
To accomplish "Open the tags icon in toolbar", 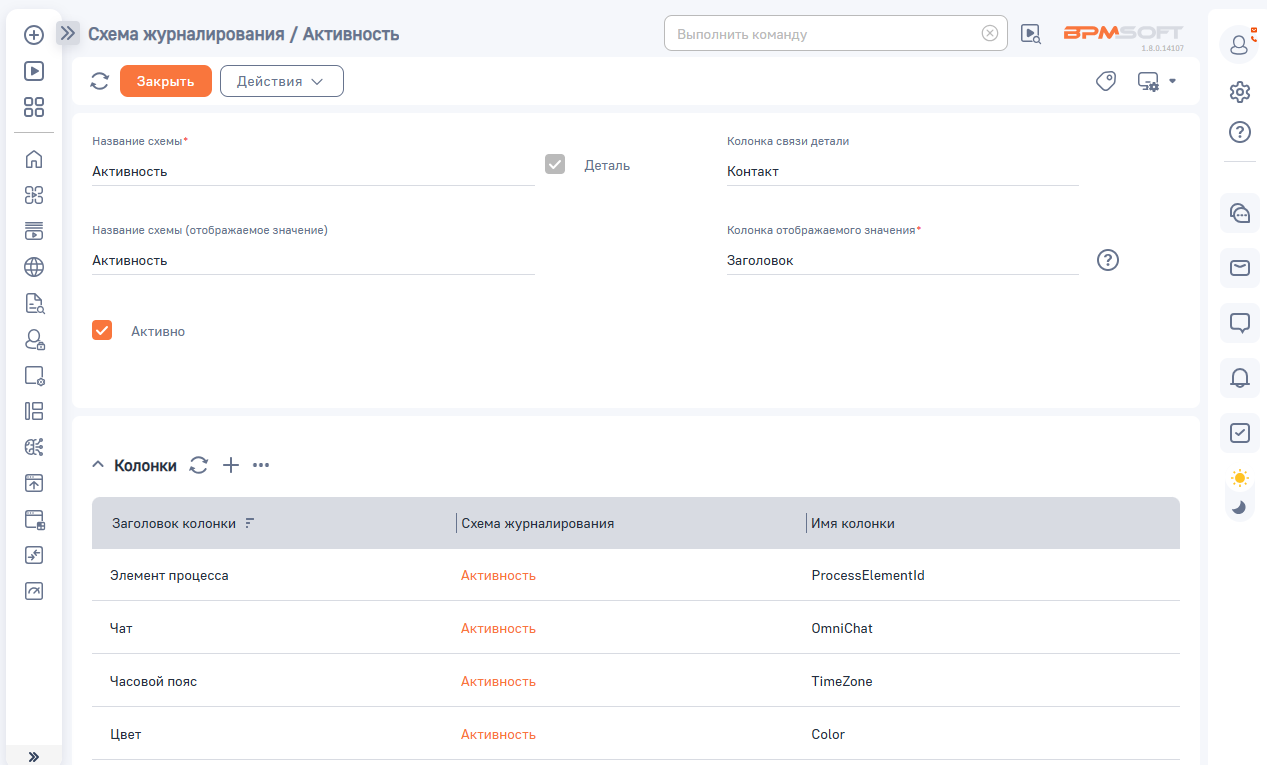I will (1105, 81).
